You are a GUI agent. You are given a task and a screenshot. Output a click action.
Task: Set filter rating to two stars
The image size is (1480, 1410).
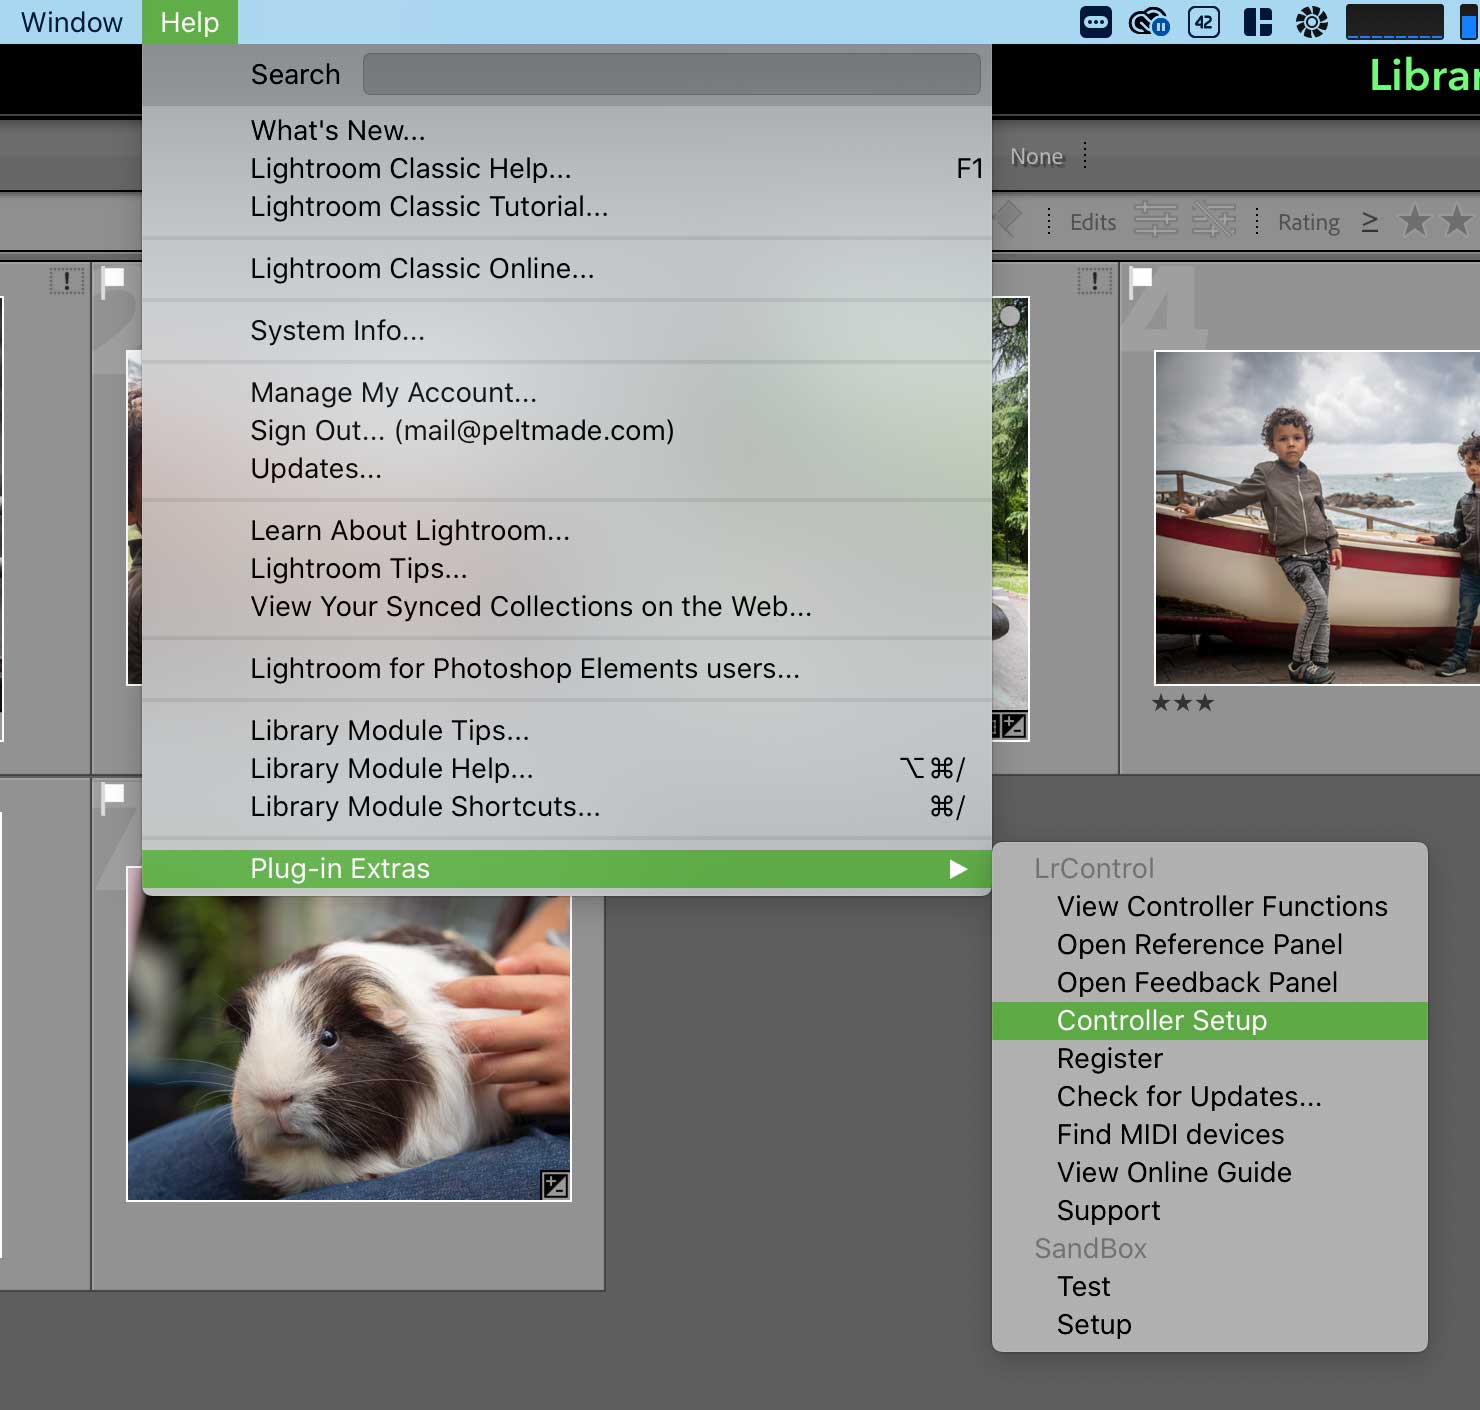[x=1457, y=221]
